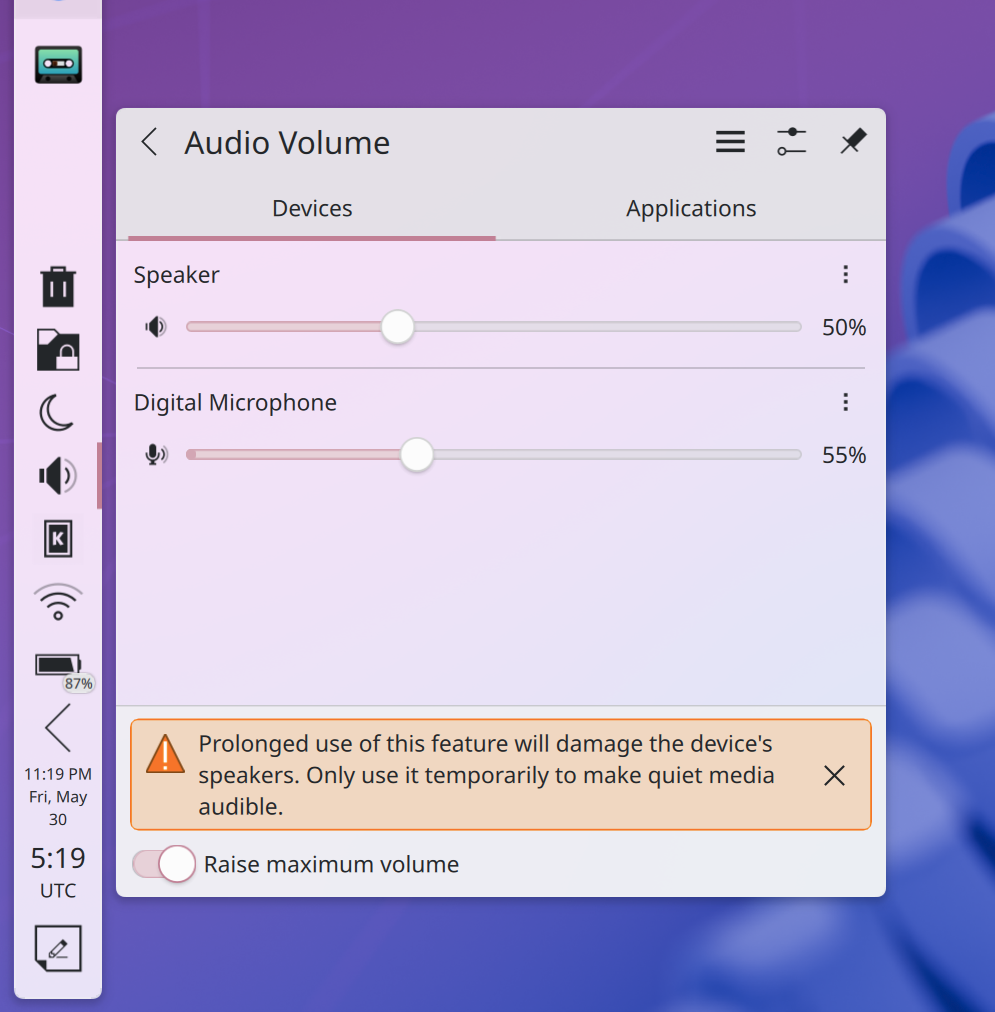Open Digital Microphone three-dot options menu

845,402
